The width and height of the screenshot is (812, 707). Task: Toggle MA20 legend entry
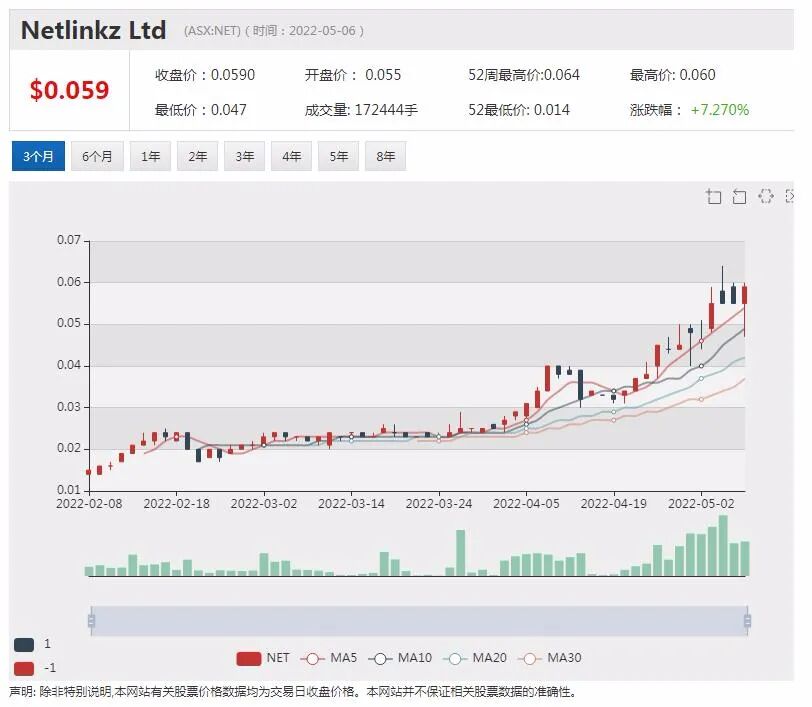475,658
